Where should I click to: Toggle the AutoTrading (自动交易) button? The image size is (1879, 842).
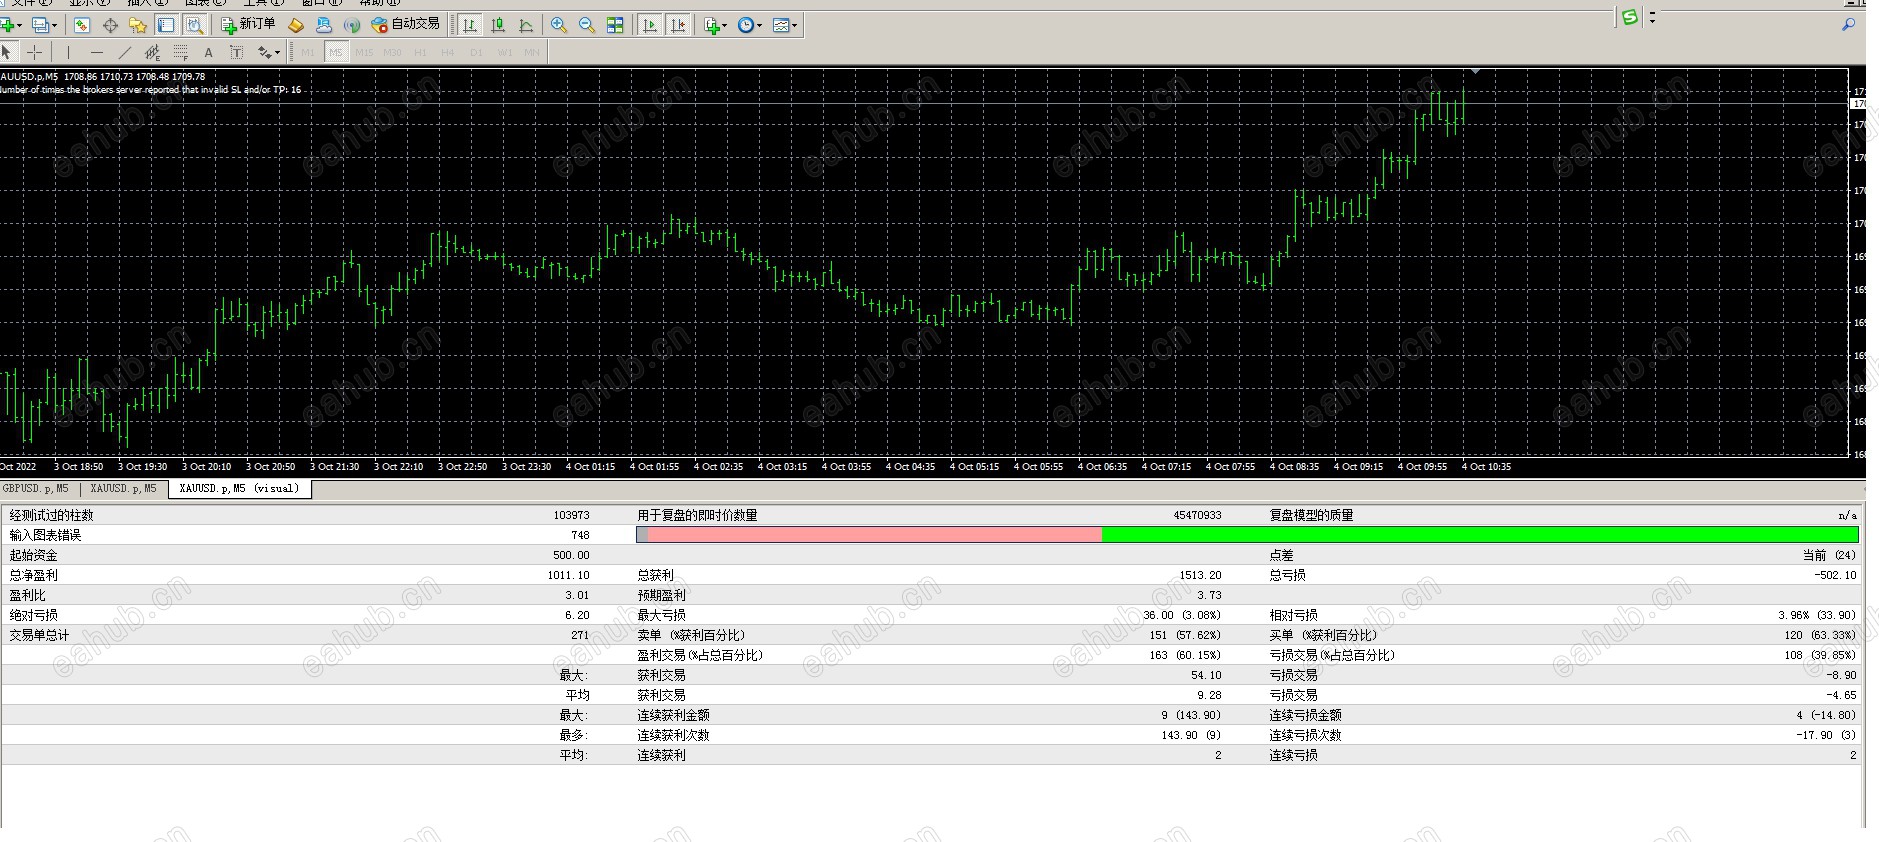click(405, 25)
